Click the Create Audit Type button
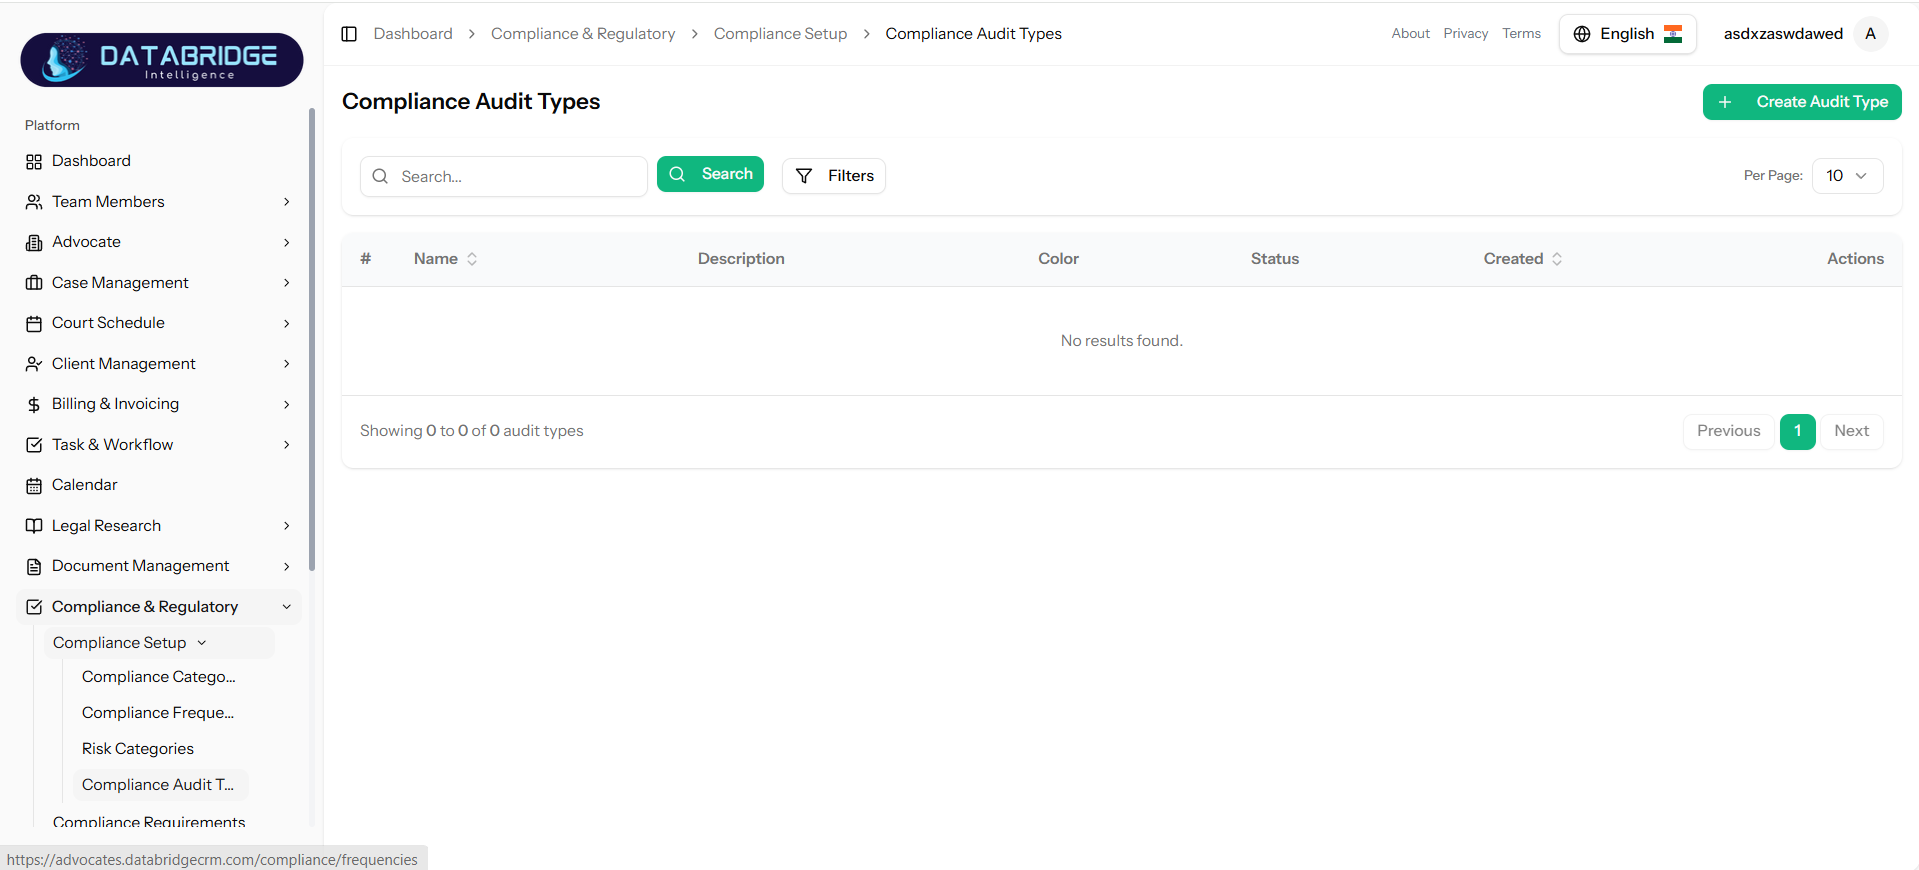 (1802, 102)
